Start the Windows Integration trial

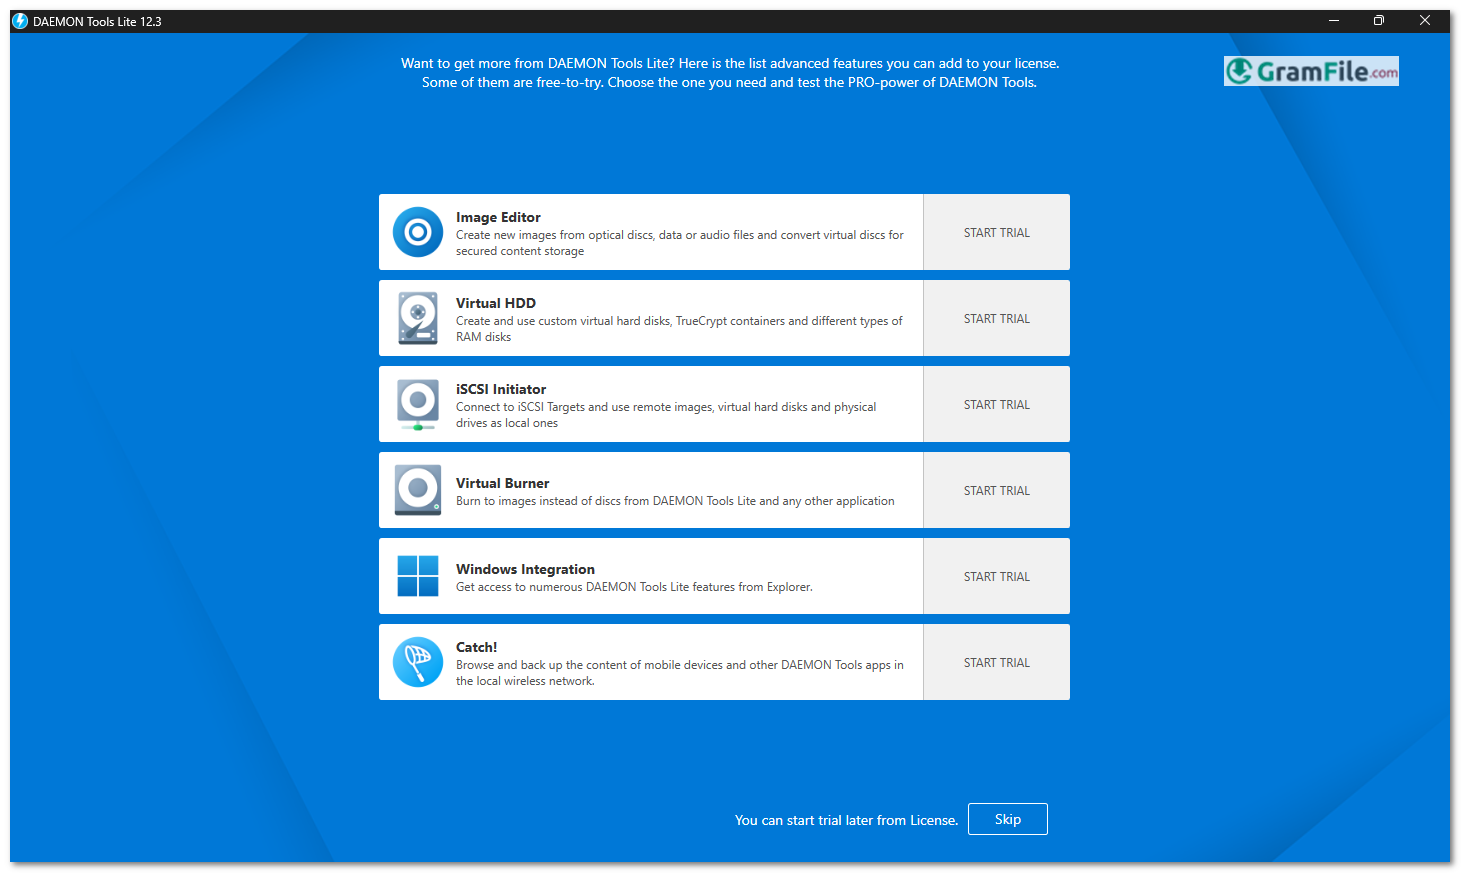(x=996, y=577)
